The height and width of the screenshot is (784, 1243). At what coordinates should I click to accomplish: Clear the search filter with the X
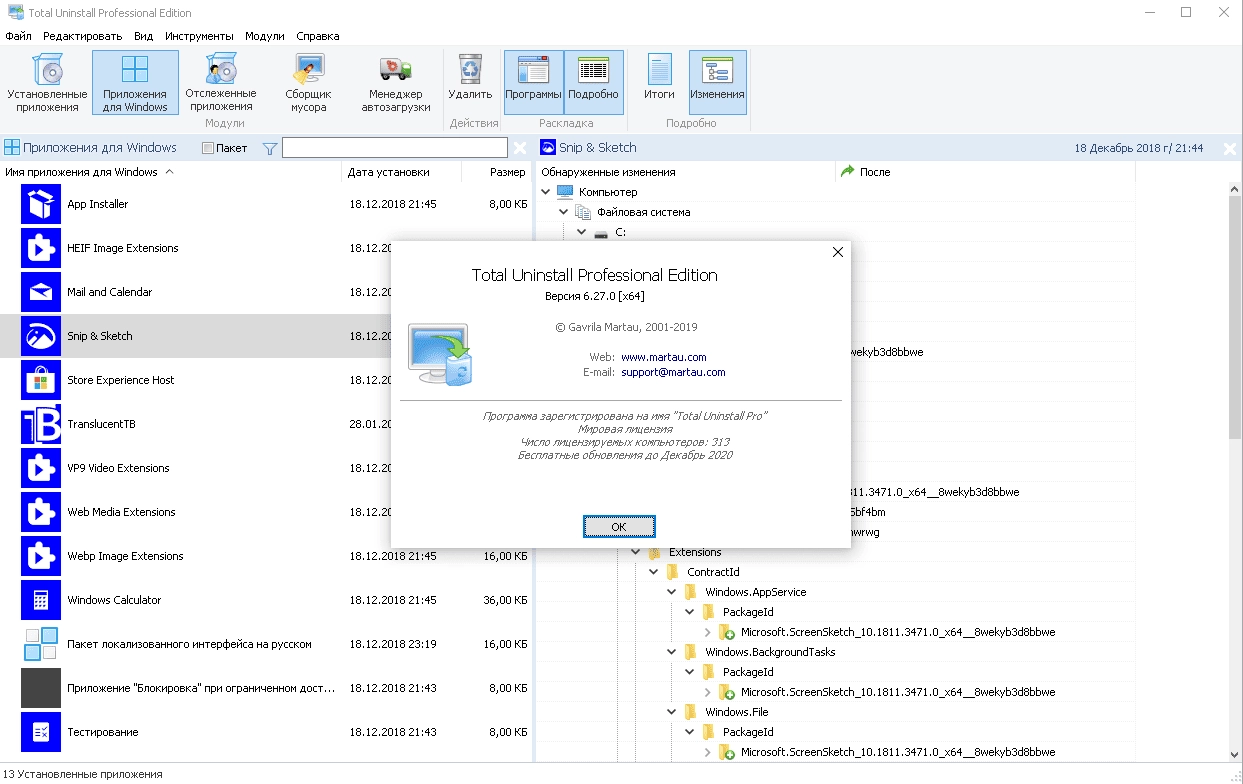[520, 148]
